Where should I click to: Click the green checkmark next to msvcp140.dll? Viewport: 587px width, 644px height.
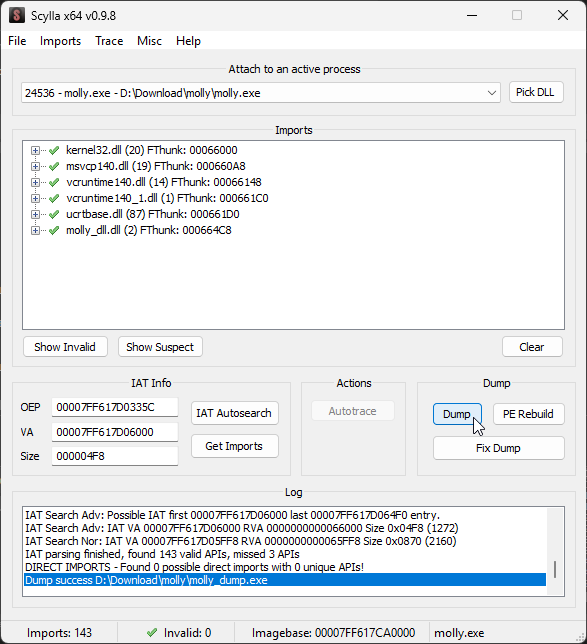[x=54, y=166]
